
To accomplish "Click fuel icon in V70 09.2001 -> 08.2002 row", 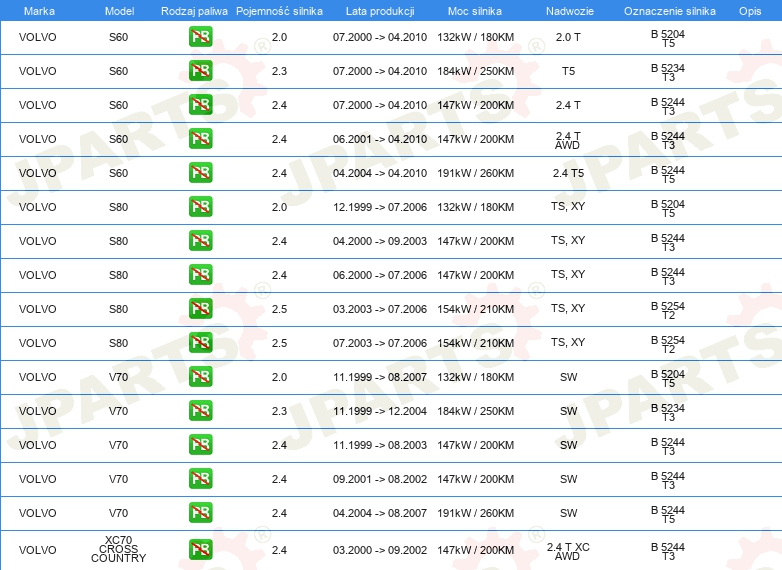I will pos(200,478).
